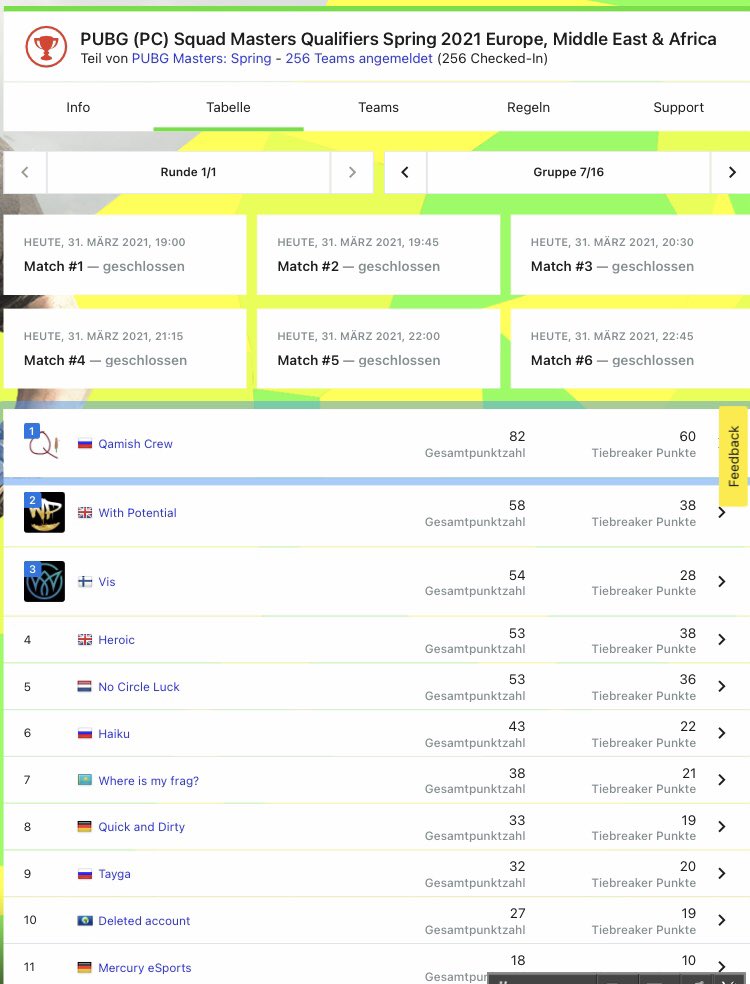
Task: Go to previous group with left arrow
Action: point(405,172)
